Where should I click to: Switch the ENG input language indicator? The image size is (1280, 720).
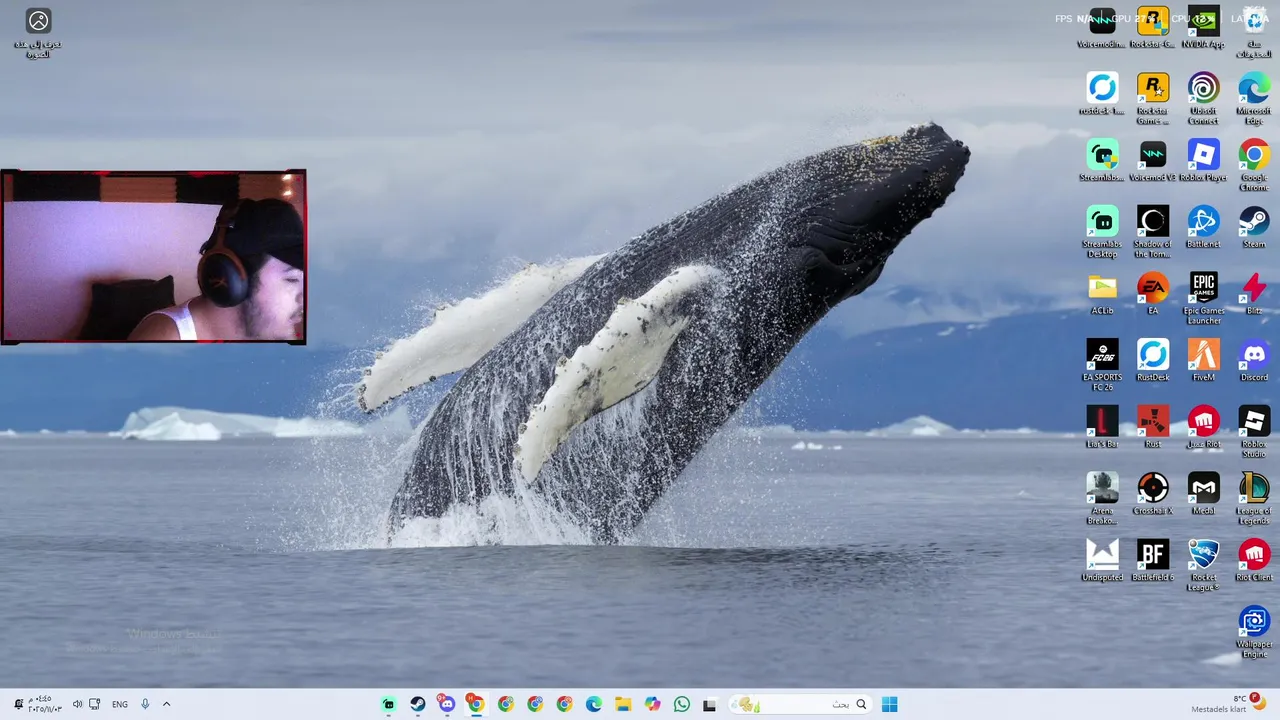(120, 704)
